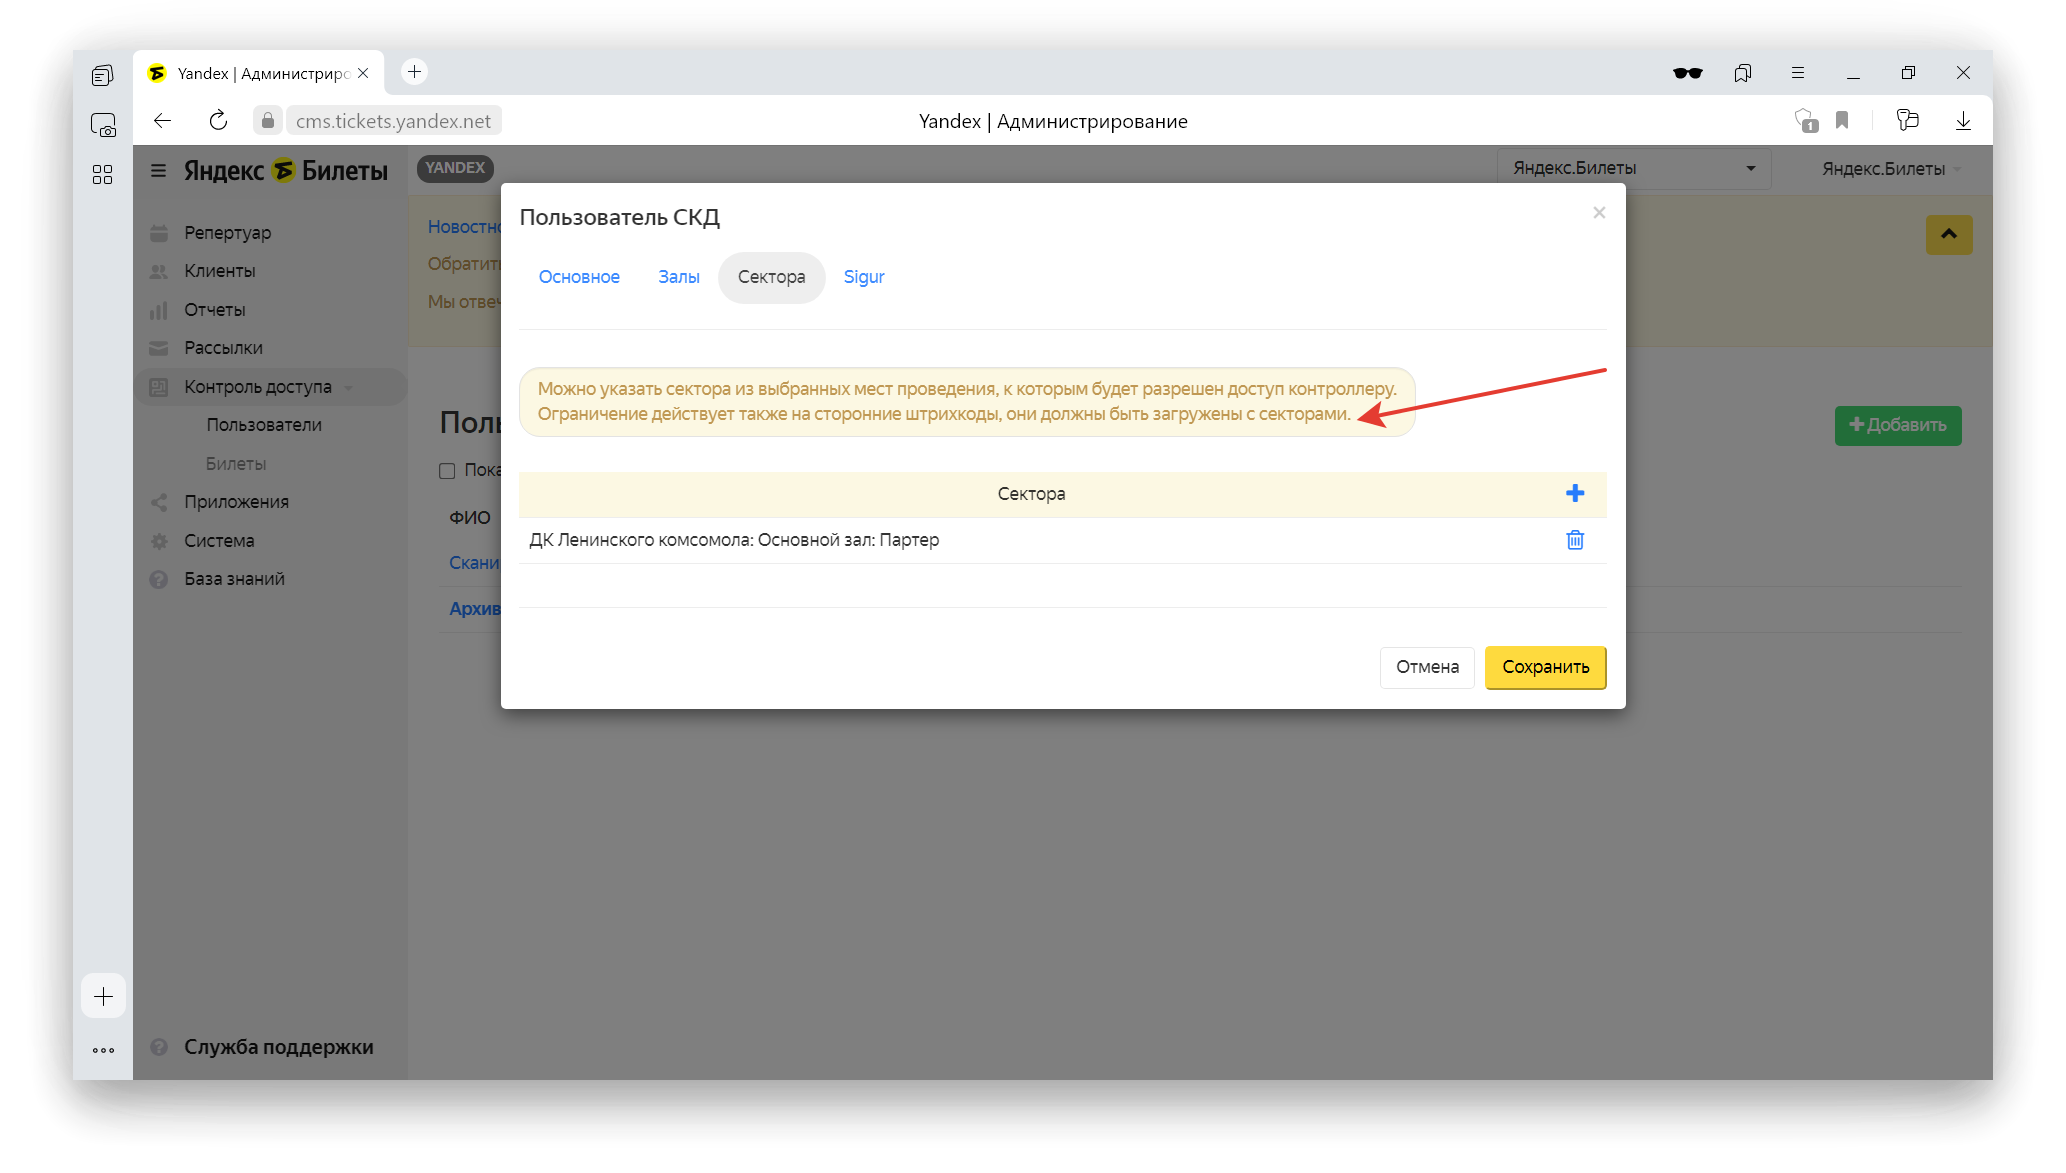The width and height of the screenshot is (2066, 1173).
Task: Collapse the Контроль доступа menu
Action: coord(270,387)
